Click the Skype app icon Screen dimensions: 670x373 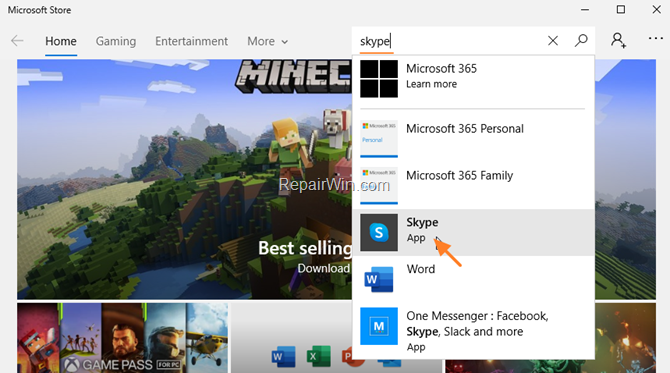tap(379, 232)
